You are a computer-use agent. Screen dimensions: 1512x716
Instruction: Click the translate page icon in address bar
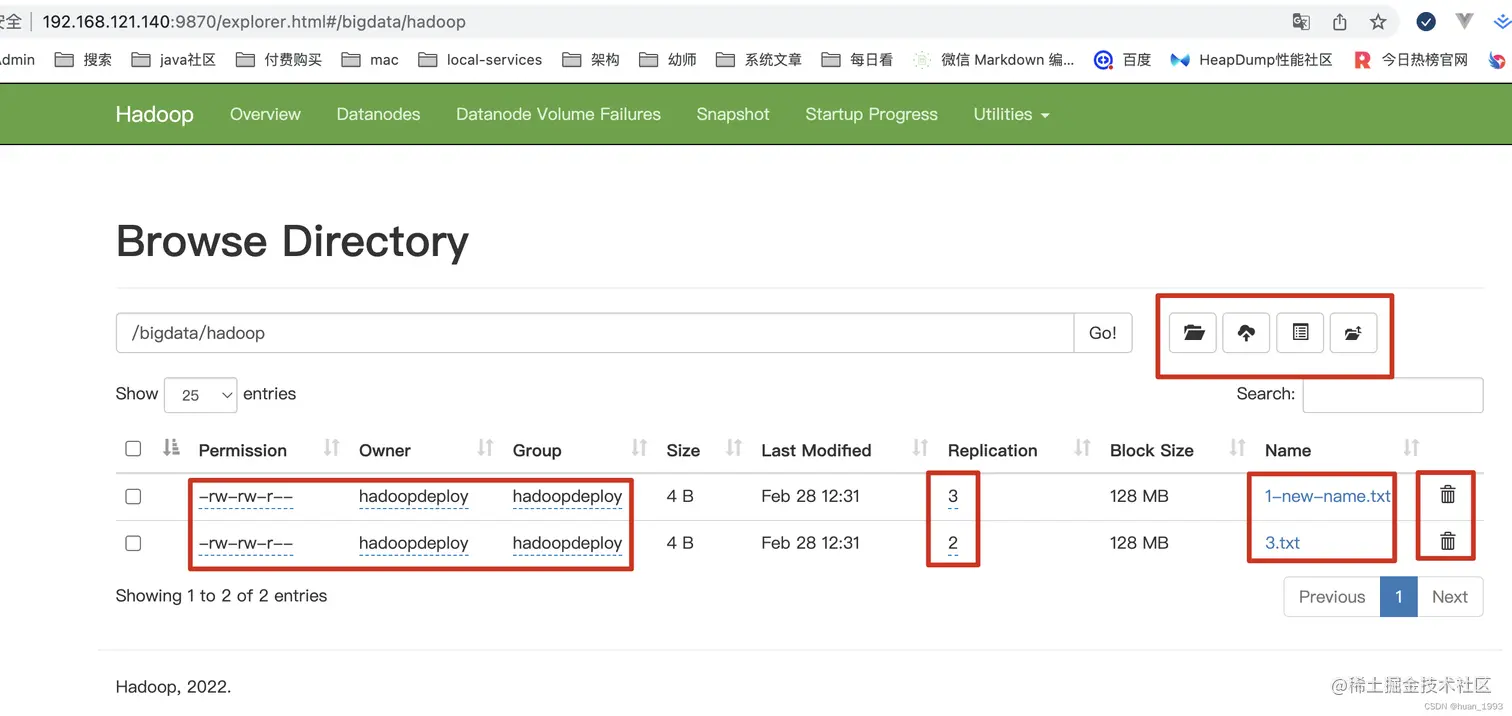coord(1301,21)
